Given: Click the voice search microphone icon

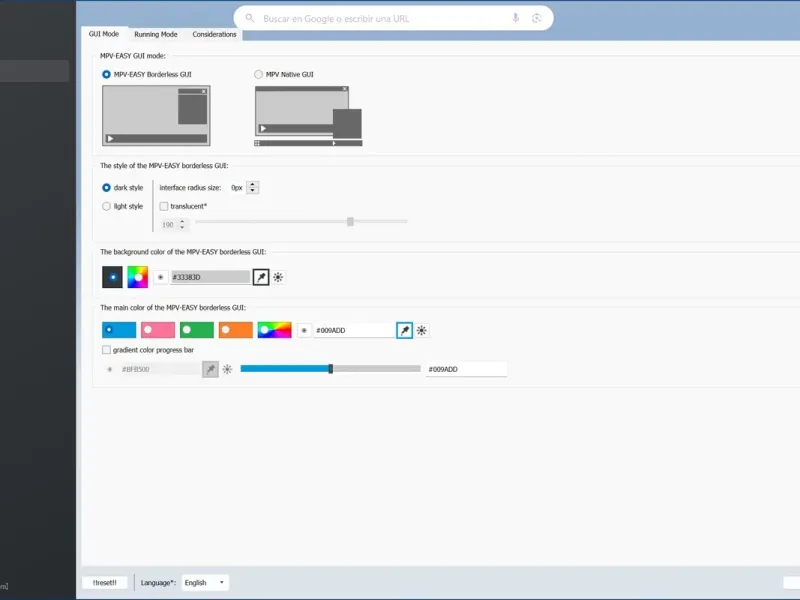Looking at the screenshot, I should tap(516, 18).
